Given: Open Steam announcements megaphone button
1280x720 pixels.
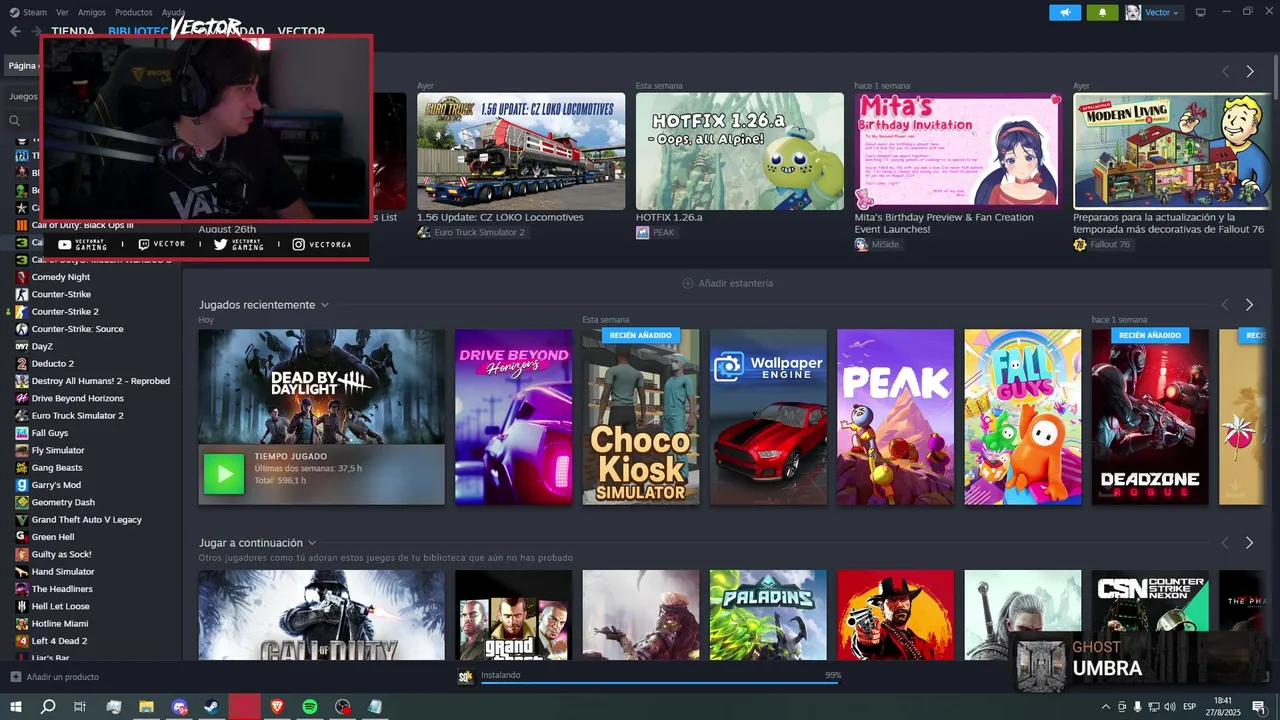Looking at the screenshot, I should tap(1064, 12).
